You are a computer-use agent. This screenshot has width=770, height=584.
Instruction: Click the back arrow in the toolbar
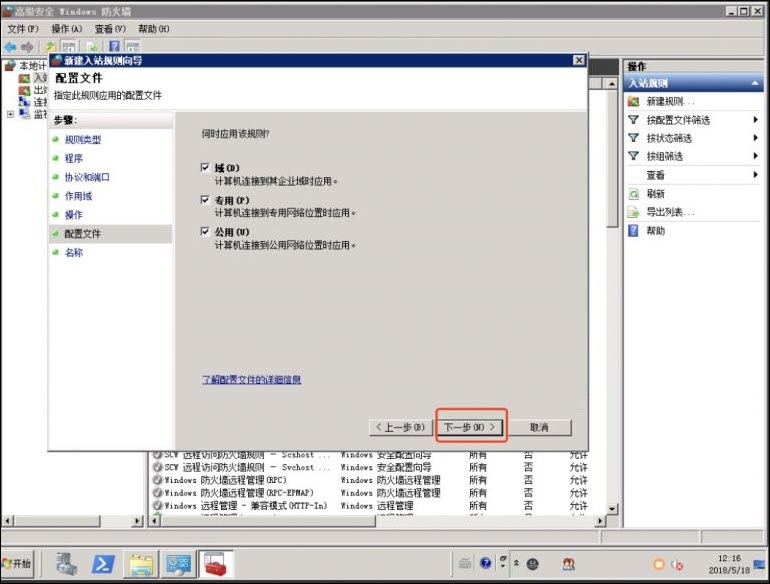(10, 47)
